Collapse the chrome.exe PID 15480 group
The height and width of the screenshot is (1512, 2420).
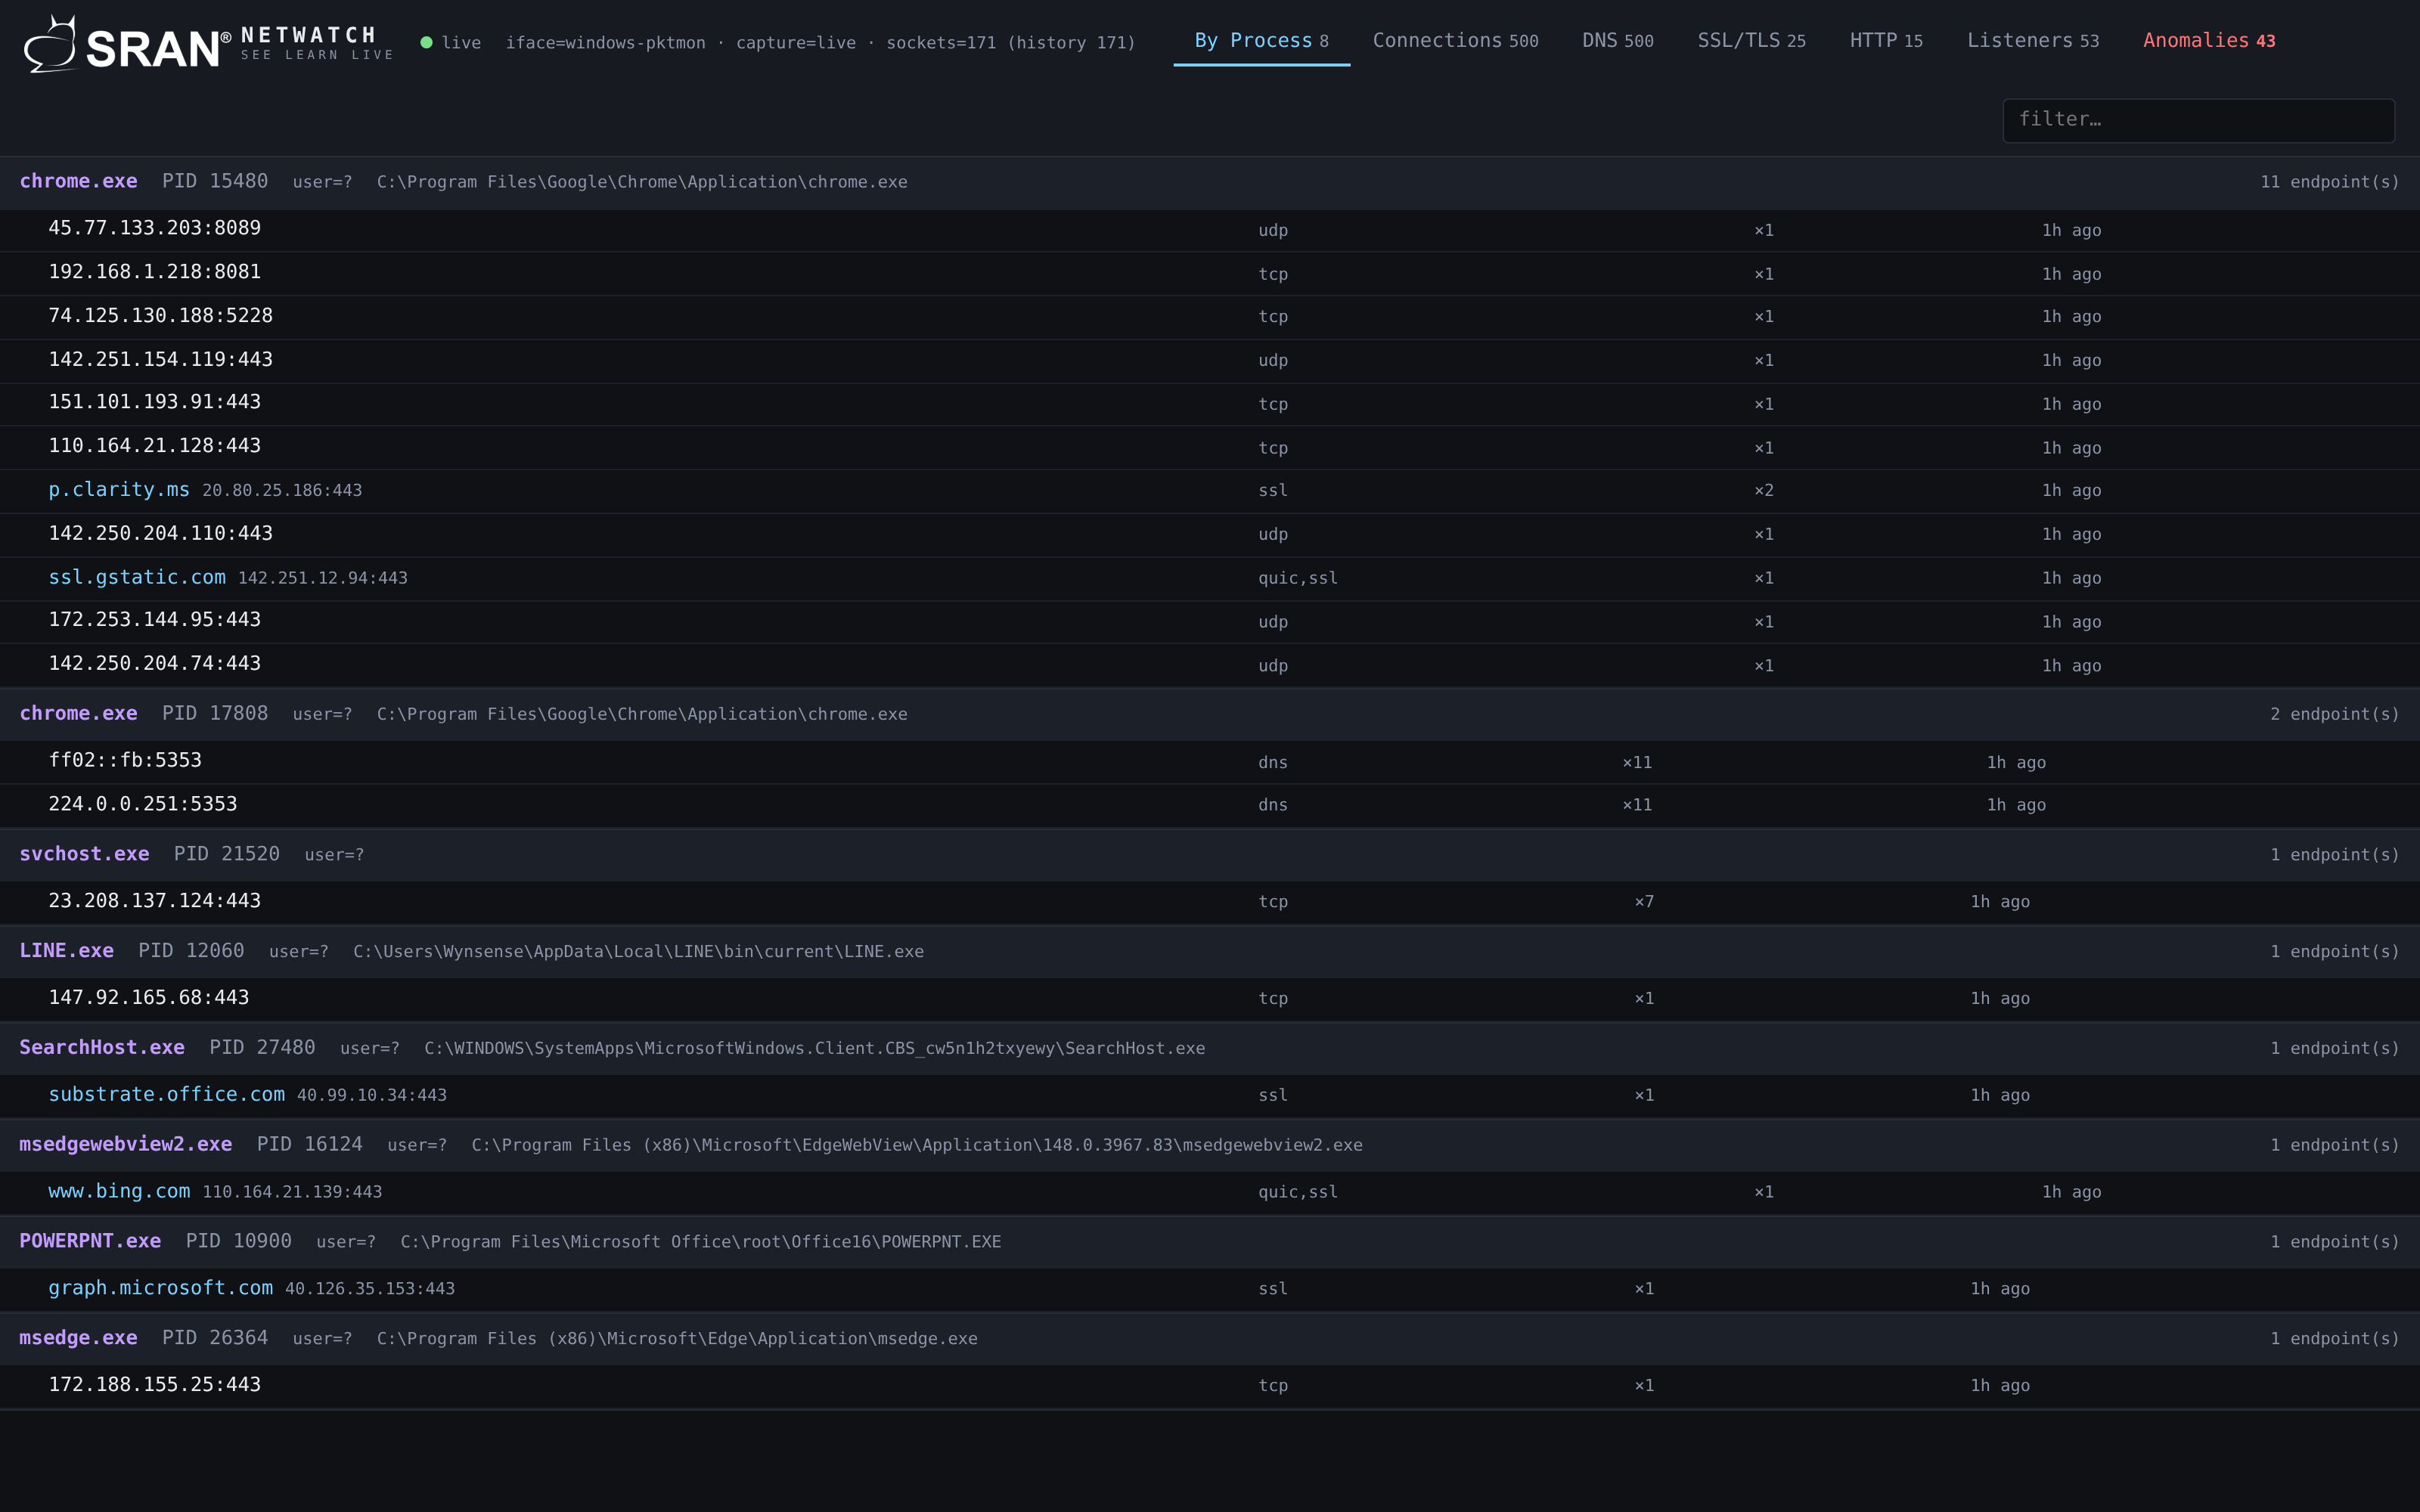1210,182
